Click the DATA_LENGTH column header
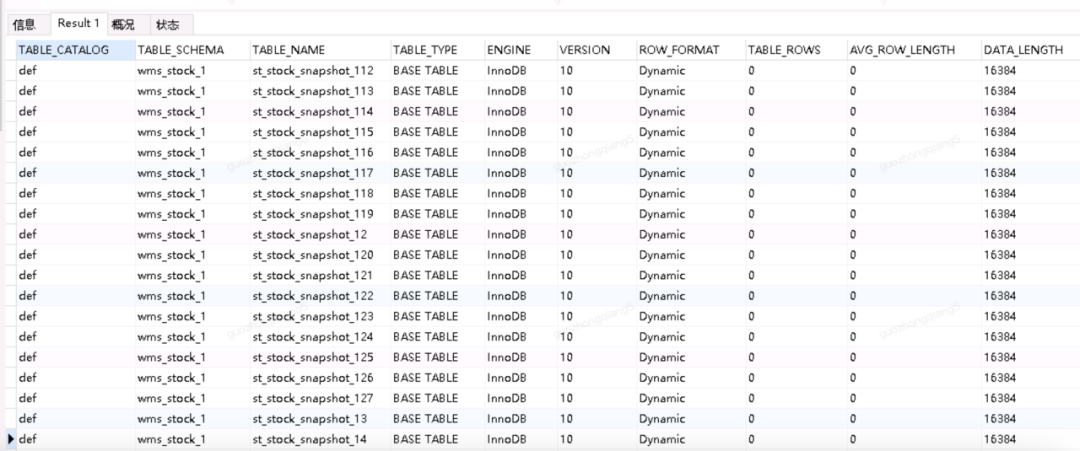This screenshot has width=1080, height=451. (x=1030, y=50)
